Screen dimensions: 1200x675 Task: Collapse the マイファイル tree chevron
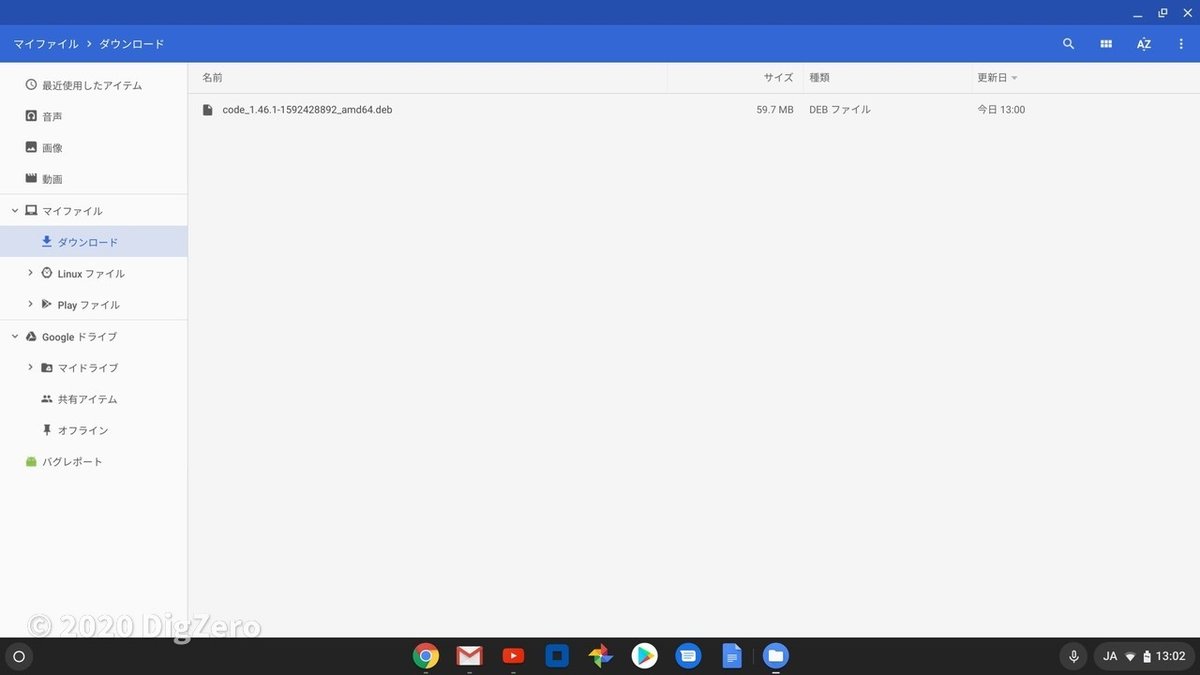(x=14, y=211)
